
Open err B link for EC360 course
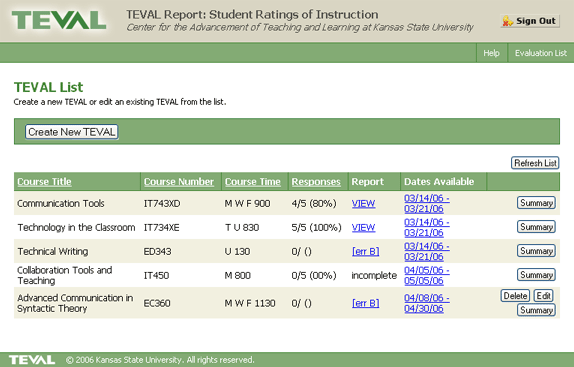coord(365,303)
